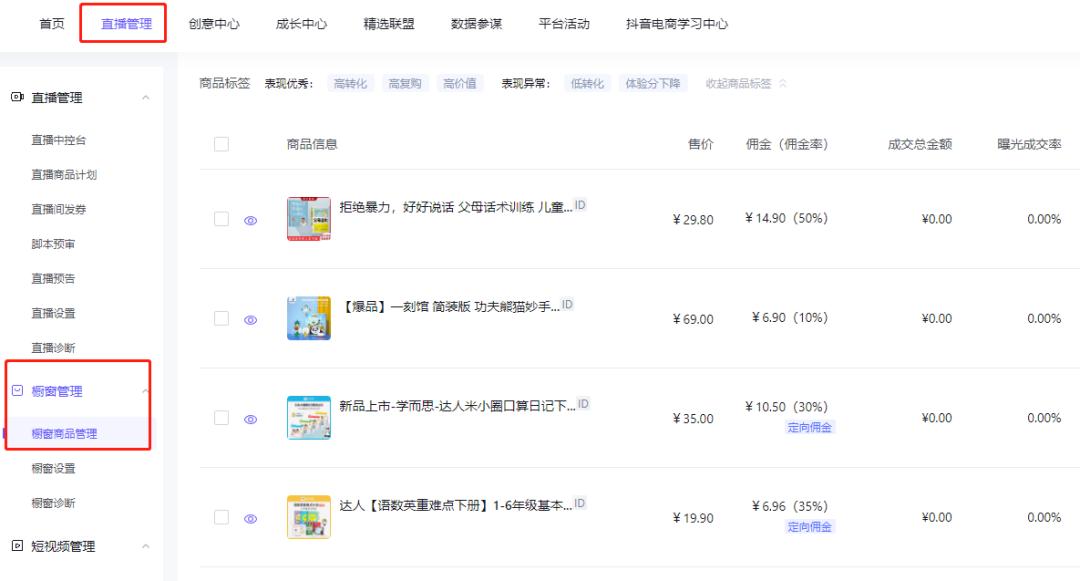Viewport: 1080px width, 581px height.
Task: Expand the 短视频管理 sidebar section
Action: [147, 546]
